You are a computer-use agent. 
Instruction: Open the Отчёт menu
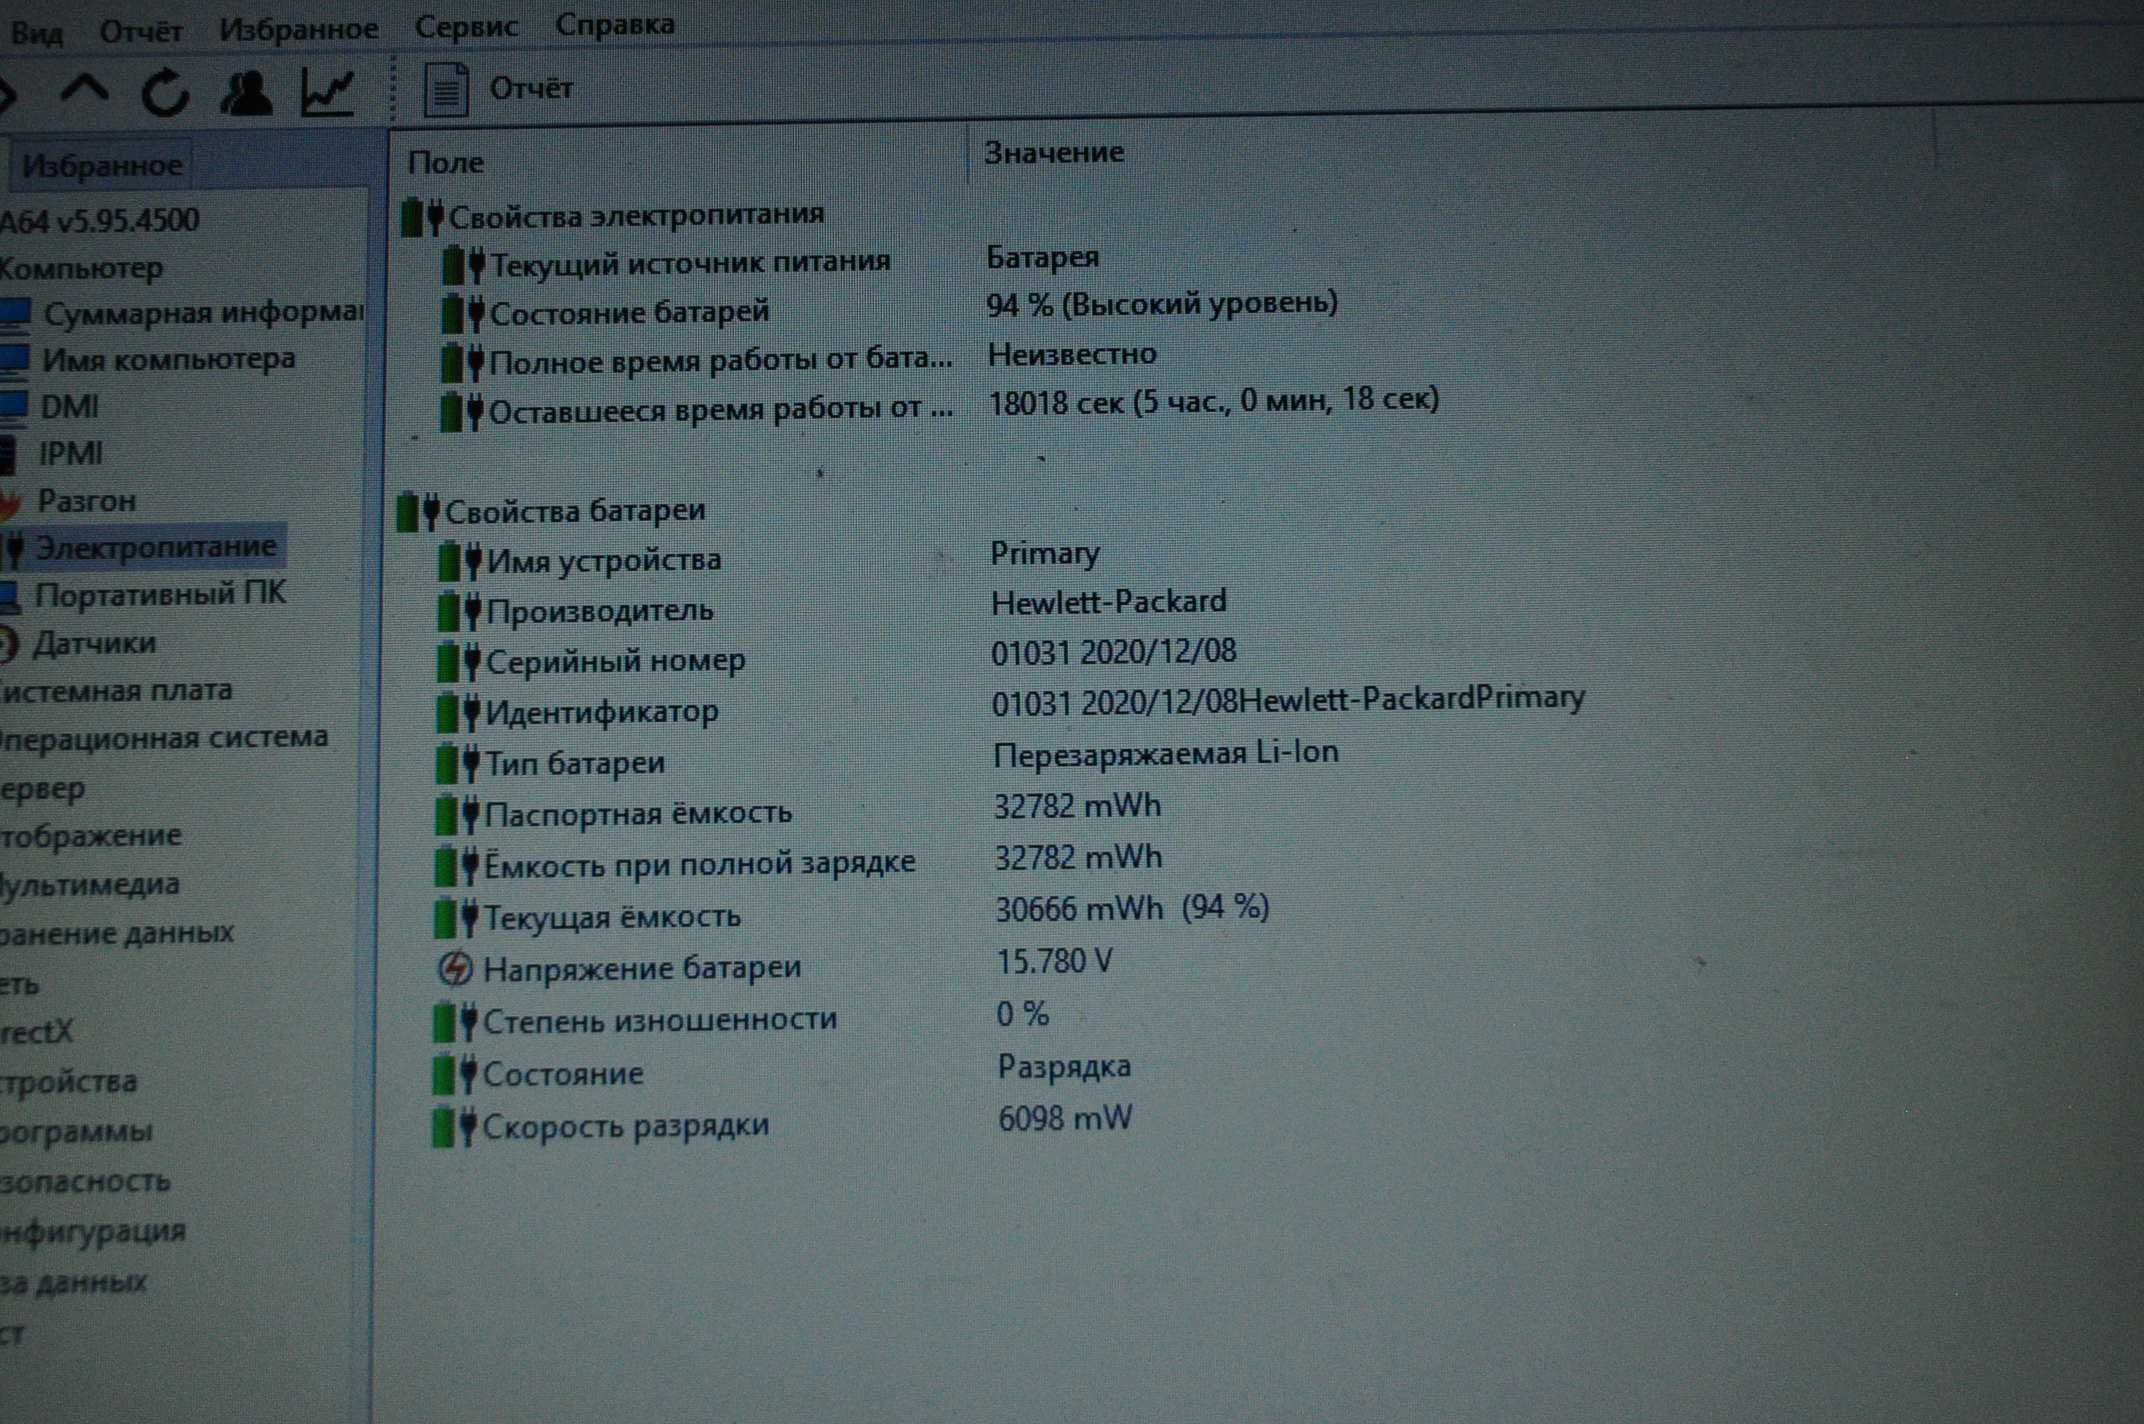tap(141, 31)
